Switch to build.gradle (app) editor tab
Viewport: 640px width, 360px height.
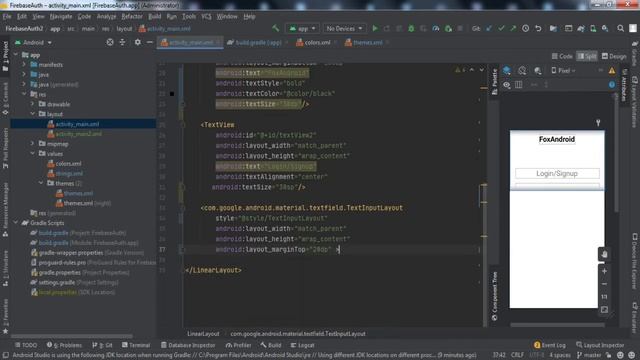click(258, 42)
